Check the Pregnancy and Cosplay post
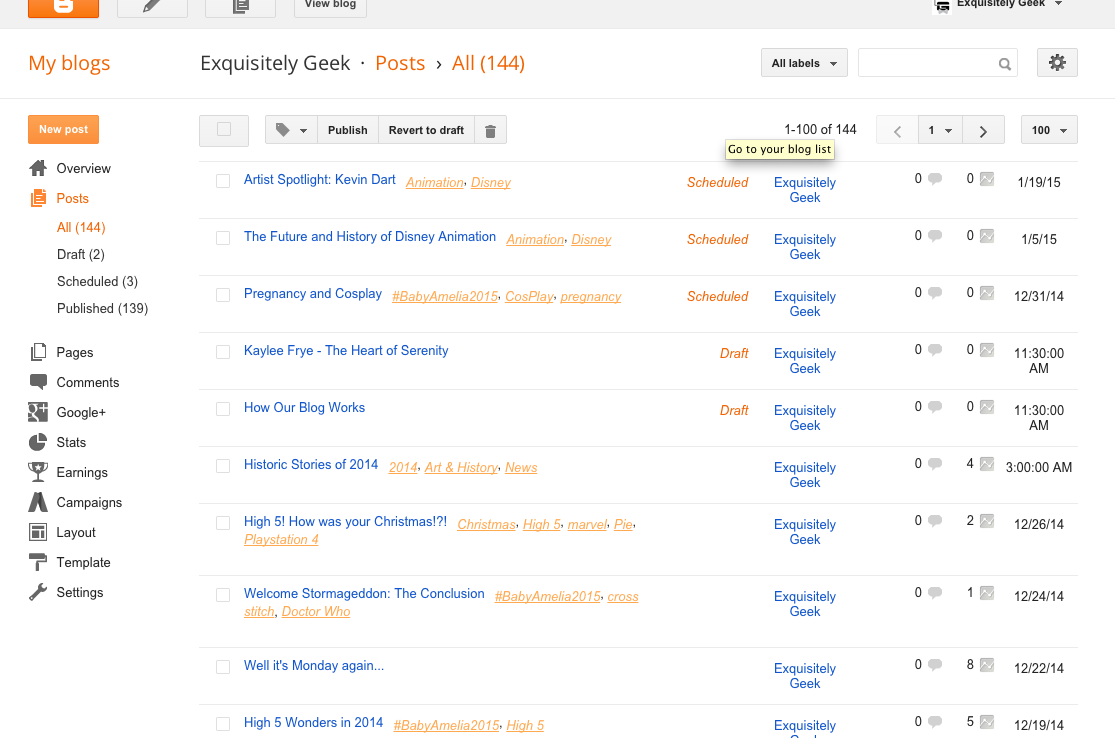This screenshot has height=738, width=1115. 223,295
